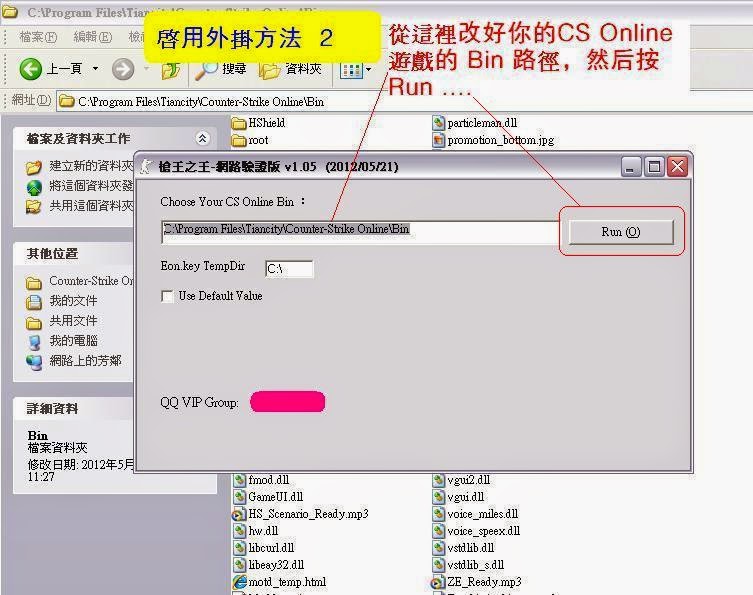
Task: Select ZE_Ready.mp3 file
Action: [476, 582]
